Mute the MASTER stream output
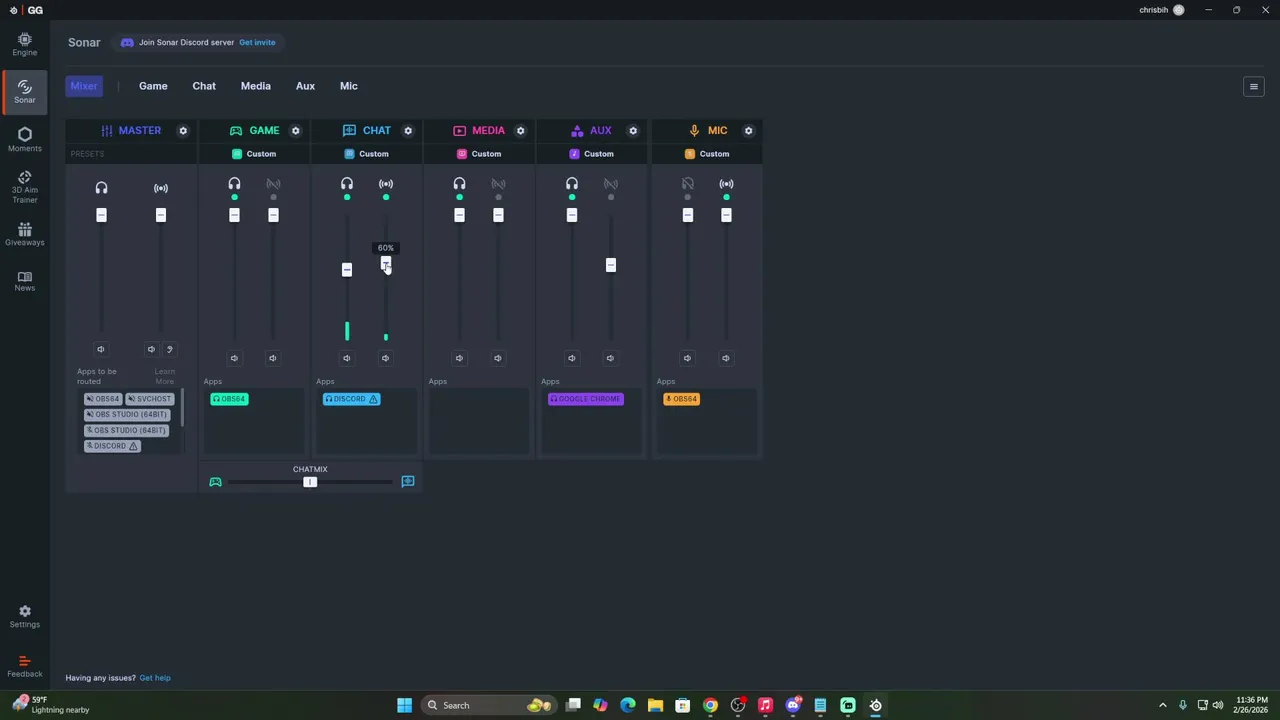This screenshot has width=1280, height=720. pos(151,349)
